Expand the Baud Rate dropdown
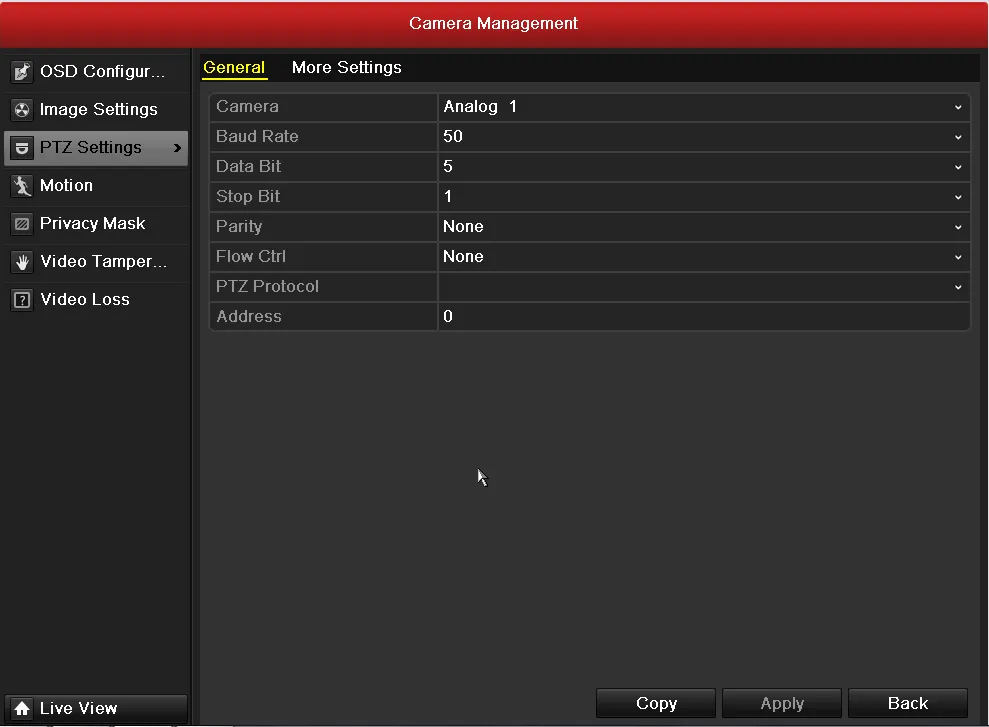 [703, 137]
